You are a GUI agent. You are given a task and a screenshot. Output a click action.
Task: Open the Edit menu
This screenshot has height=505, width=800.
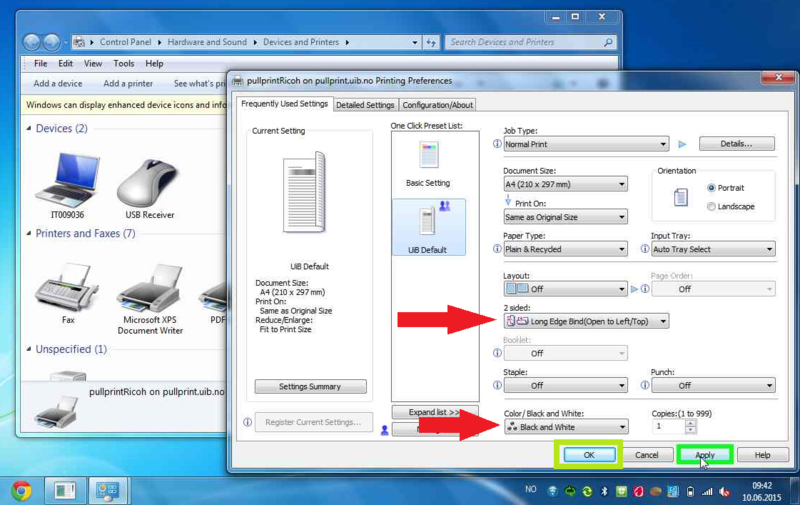coord(65,64)
